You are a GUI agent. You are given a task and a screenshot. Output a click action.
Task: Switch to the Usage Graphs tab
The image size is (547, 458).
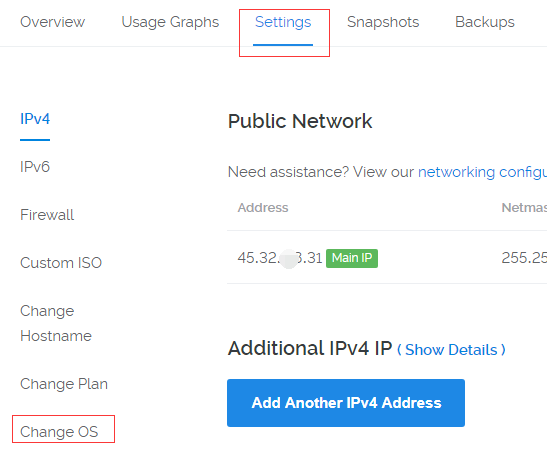coord(170,22)
